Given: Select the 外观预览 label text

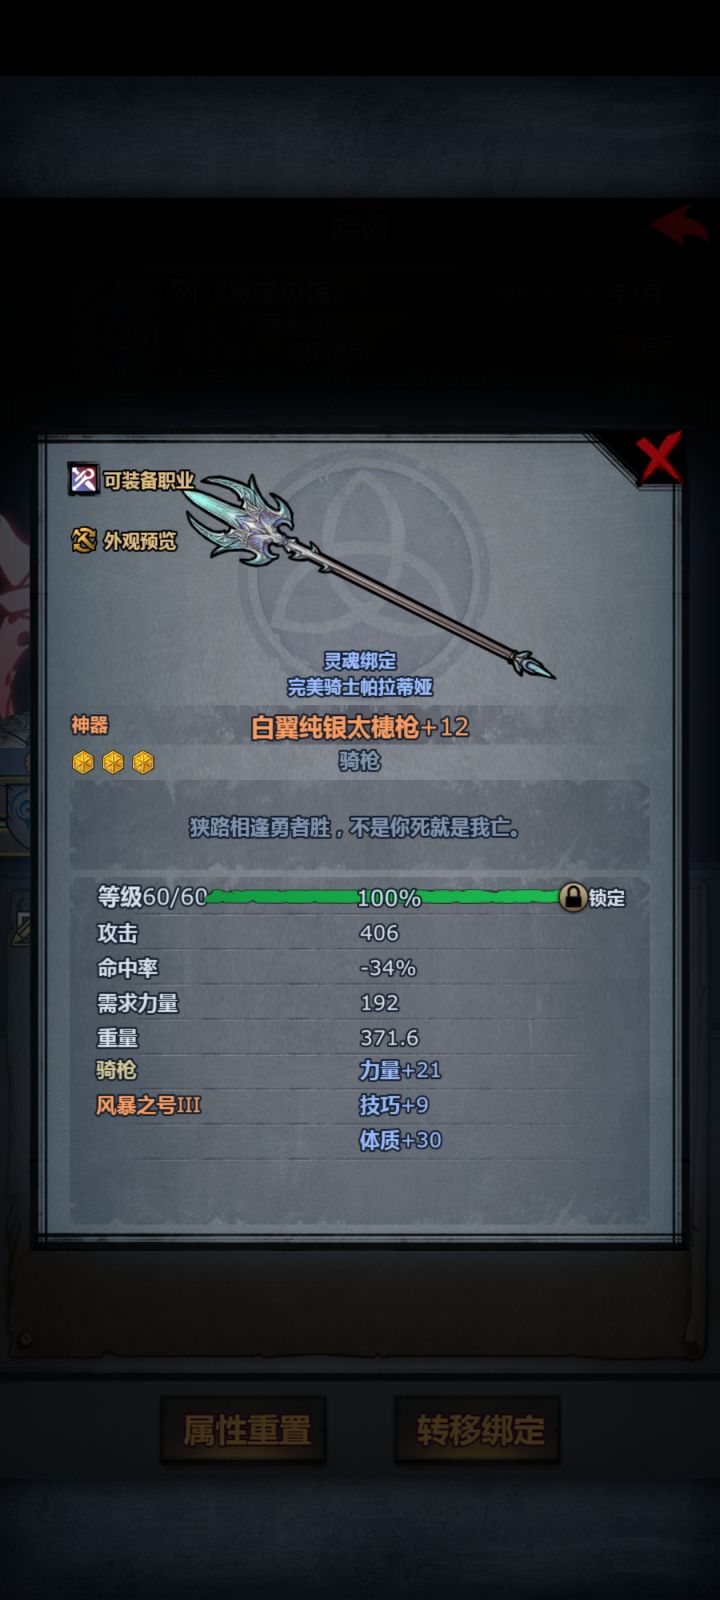Looking at the screenshot, I should [140, 541].
